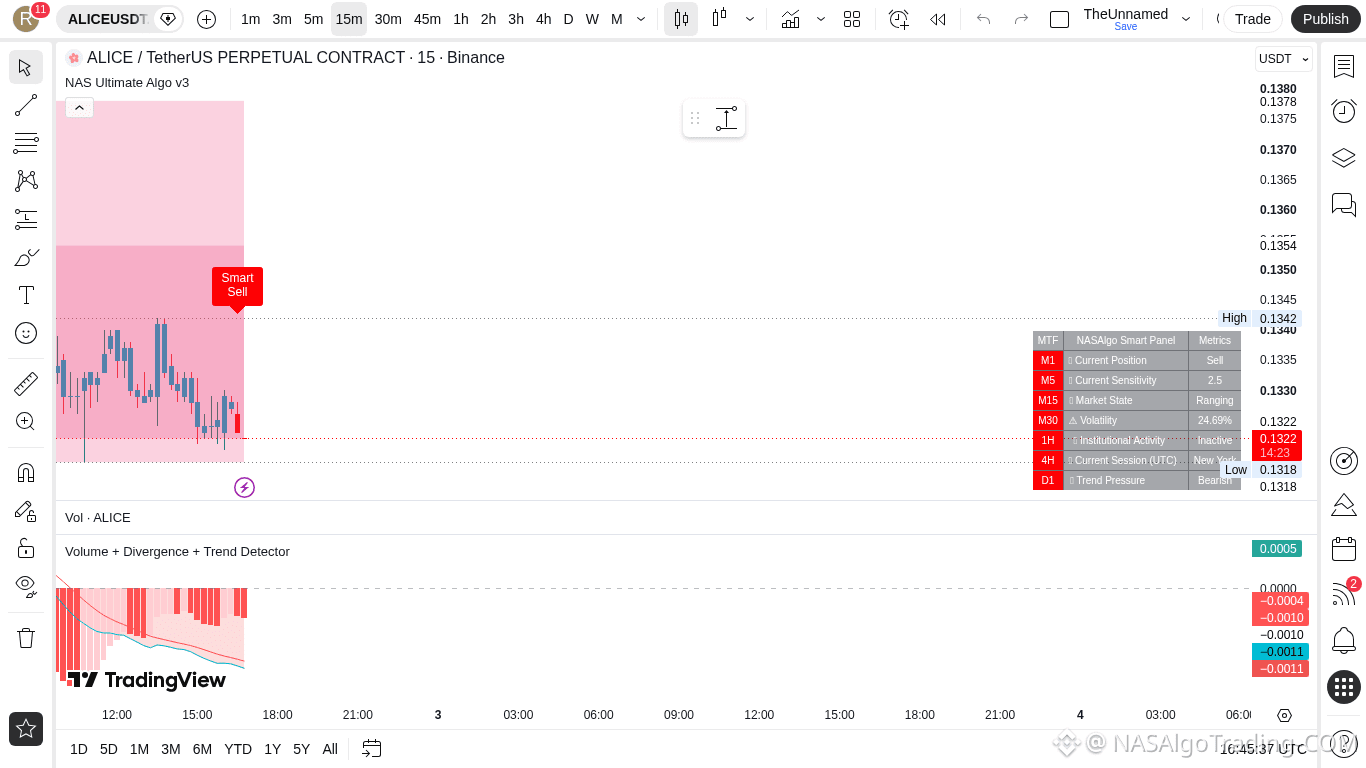Select the brush drawing tool

[26, 257]
